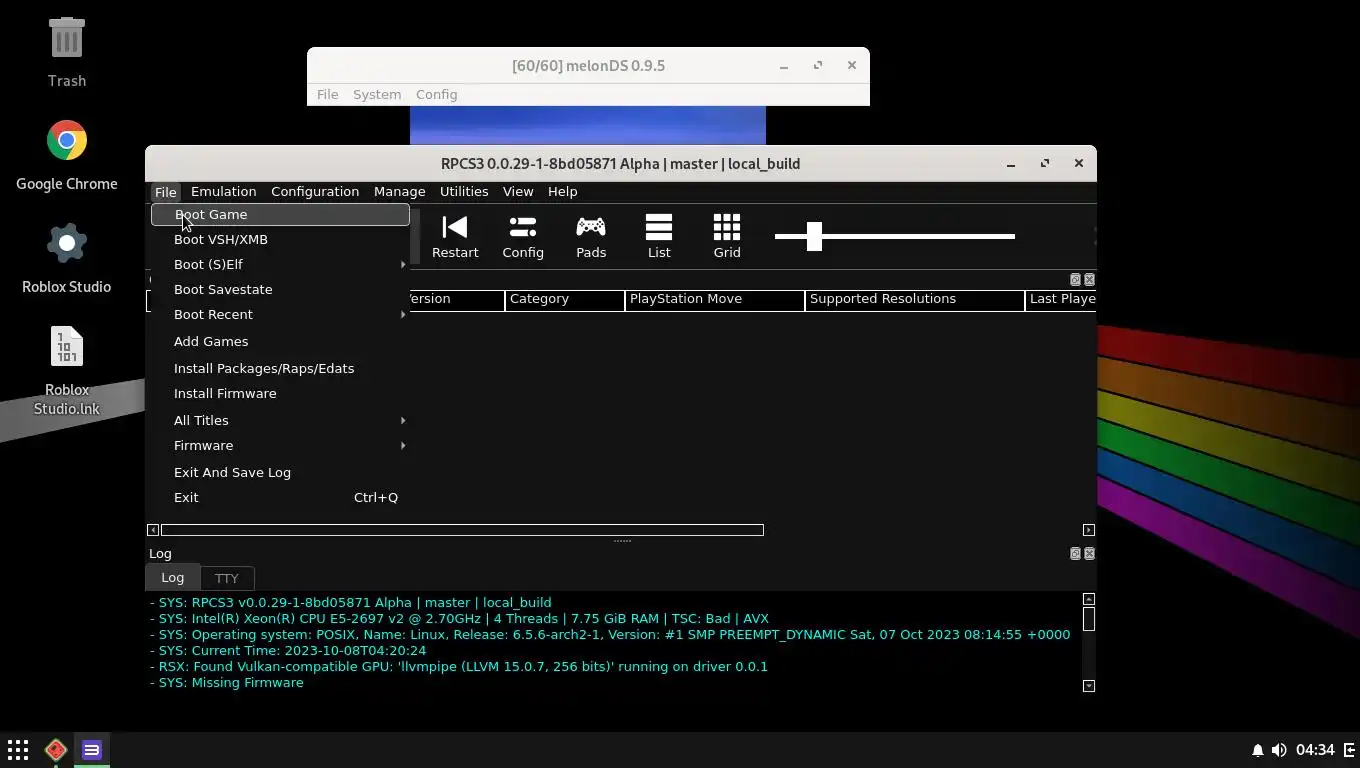This screenshot has width=1360, height=768.
Task: Click the purple taskbar app icon
Action: pos(92,750)
